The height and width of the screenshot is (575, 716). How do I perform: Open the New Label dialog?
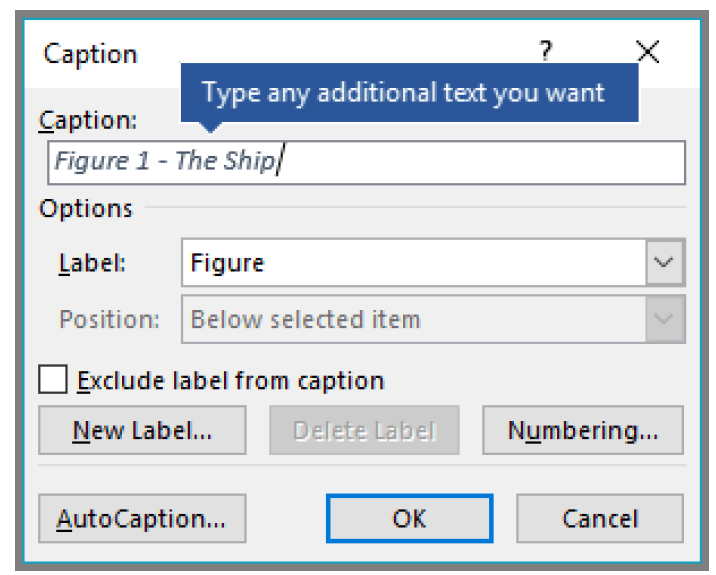click(142, 430)
